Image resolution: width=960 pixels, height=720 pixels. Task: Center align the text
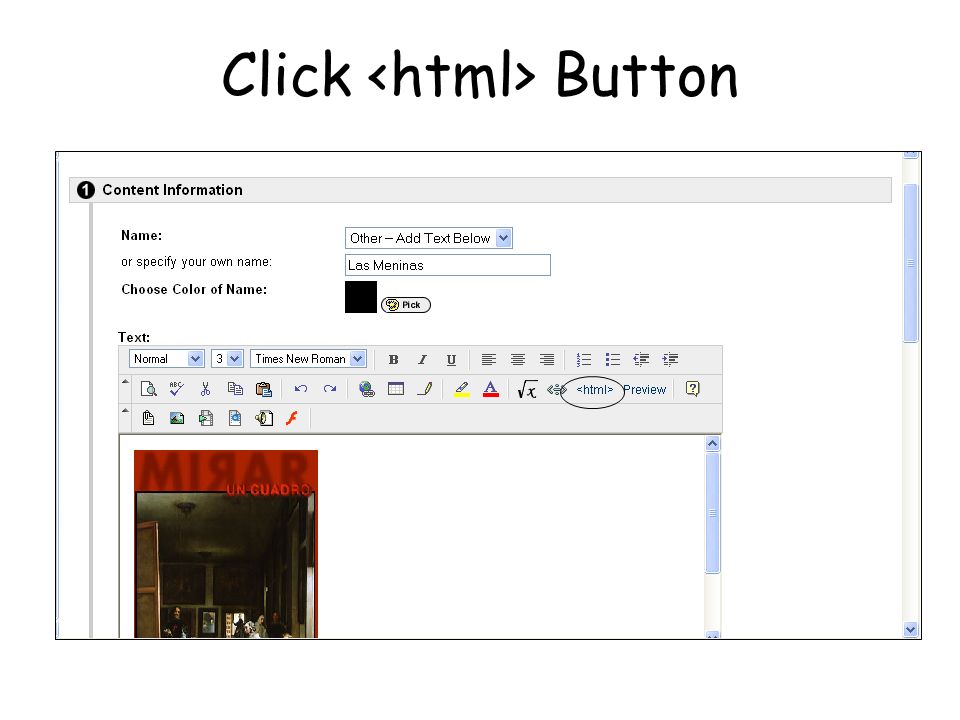[518, 359]
